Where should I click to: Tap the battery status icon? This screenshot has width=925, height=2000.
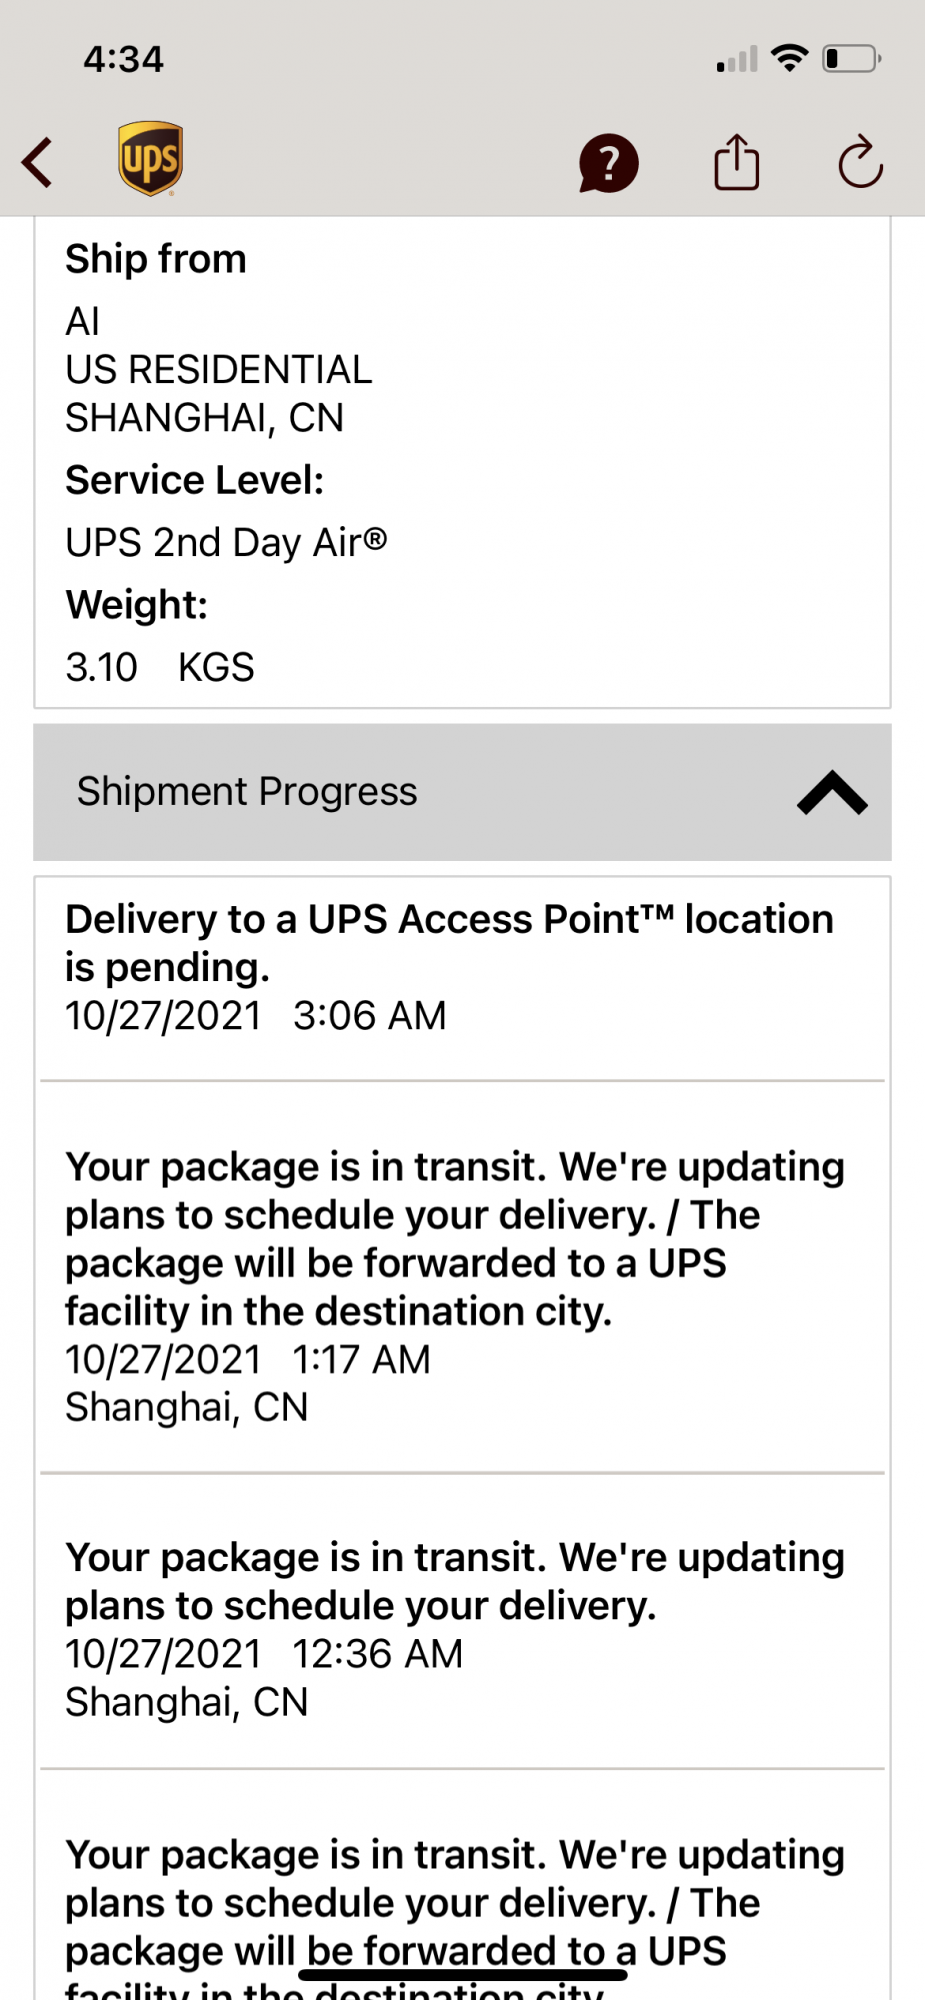[x=851, y=59]
